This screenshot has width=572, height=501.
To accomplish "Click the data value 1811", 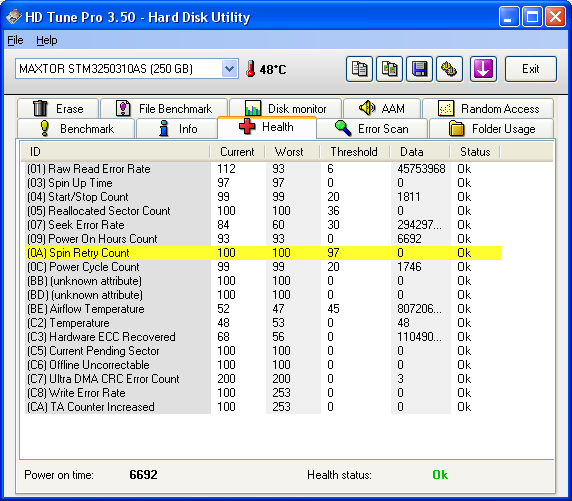I will click(x=409, y=197).
